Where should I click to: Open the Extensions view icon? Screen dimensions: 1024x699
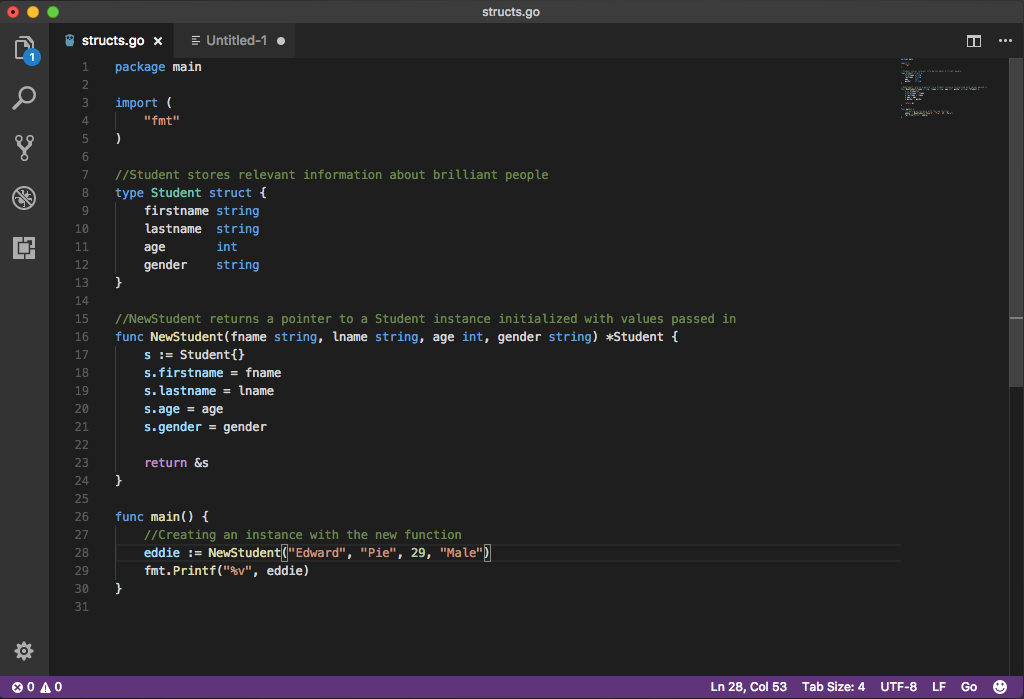[x=24, y=248]
